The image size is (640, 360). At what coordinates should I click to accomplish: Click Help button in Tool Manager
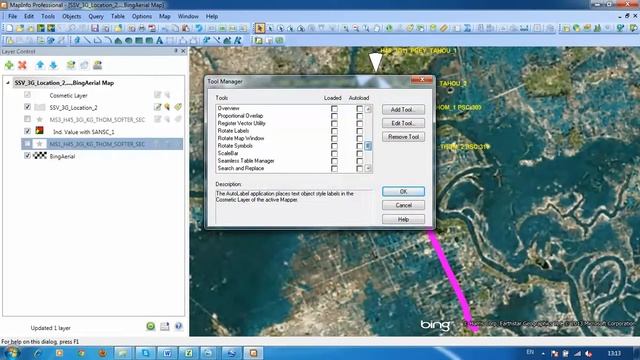[403, 219]
